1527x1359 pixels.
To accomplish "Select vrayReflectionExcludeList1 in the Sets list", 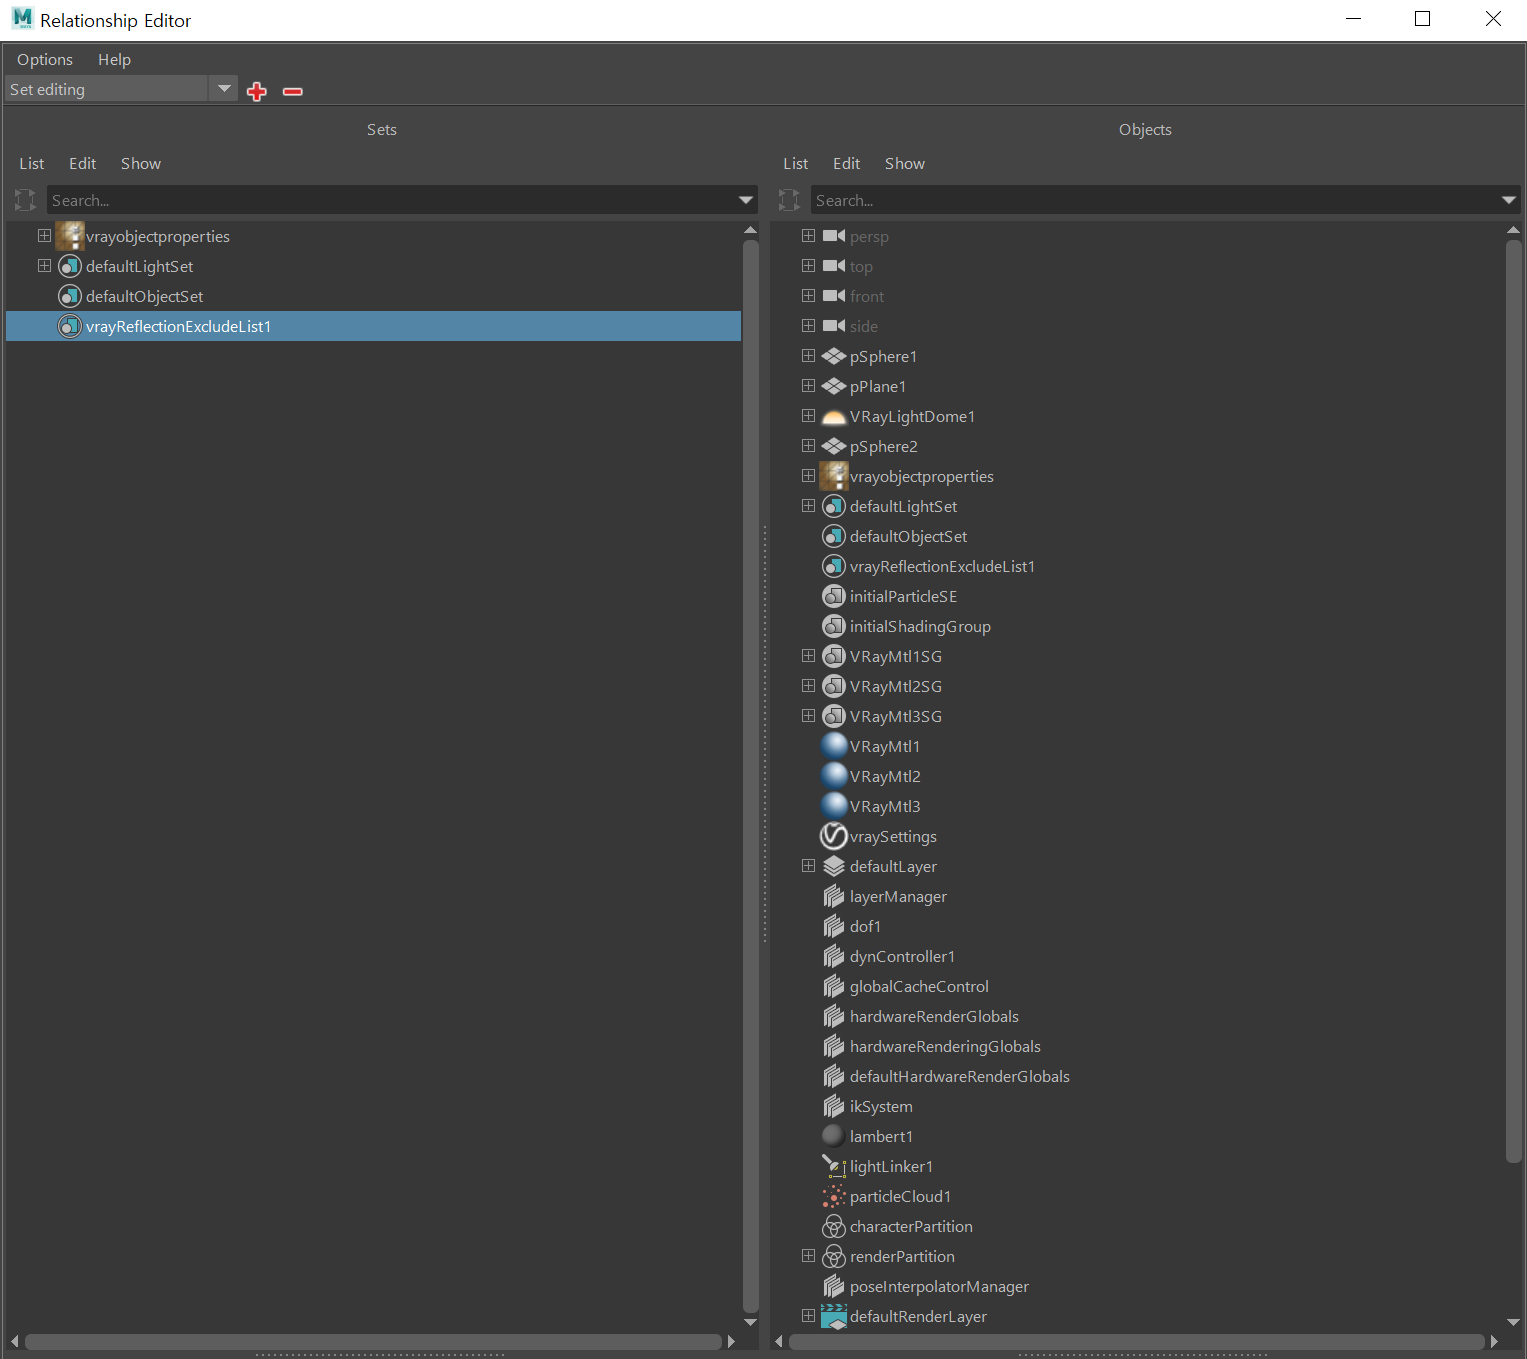I will (374, 326).
